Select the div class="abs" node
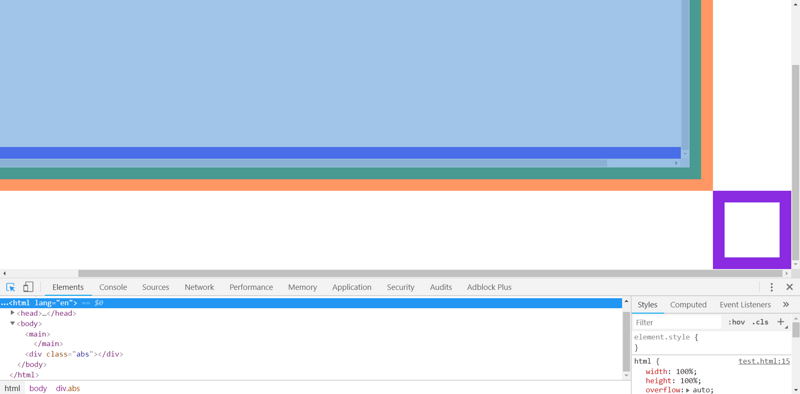This screenshot has width=800, height=394. point(74,354)
